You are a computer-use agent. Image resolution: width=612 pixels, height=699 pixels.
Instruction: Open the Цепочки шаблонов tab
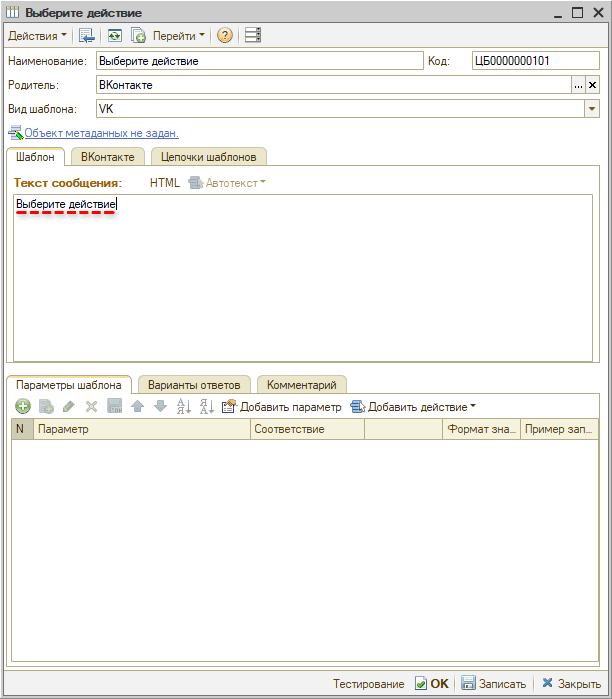pos(208,156)
